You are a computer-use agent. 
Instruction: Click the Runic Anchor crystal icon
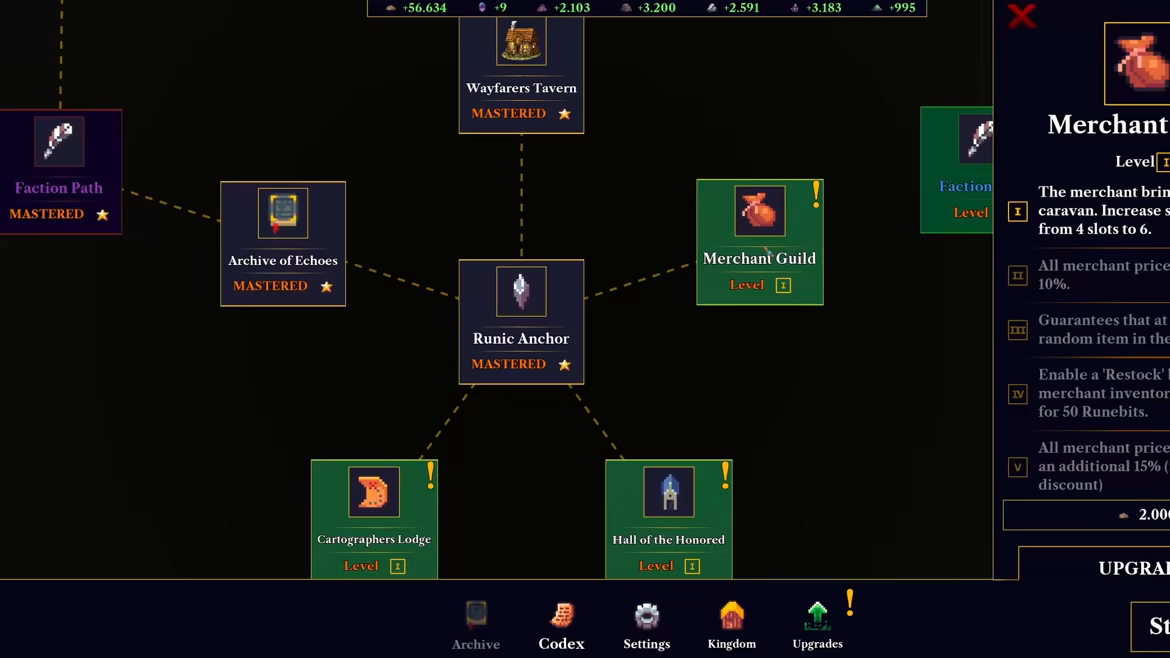click(x=521, y=292)
